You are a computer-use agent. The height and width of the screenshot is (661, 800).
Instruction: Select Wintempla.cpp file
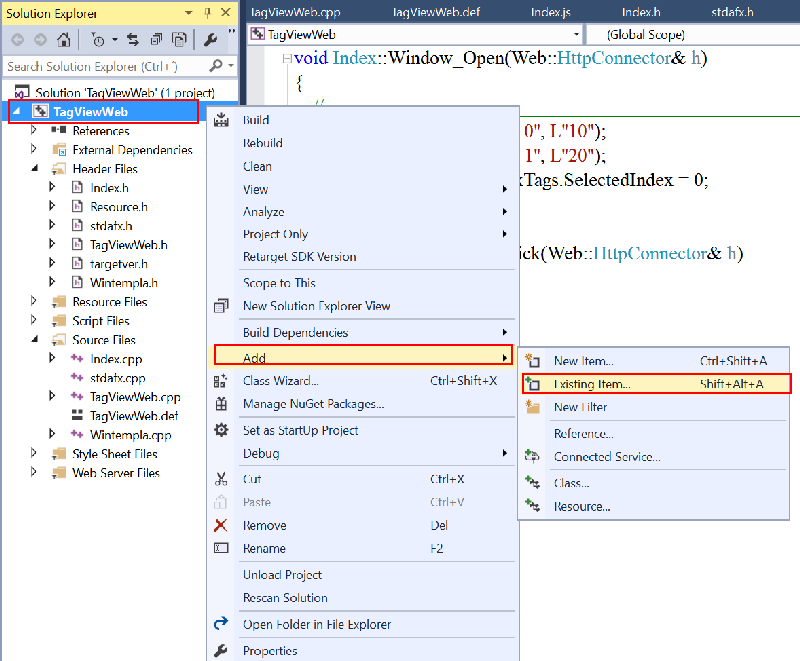coord(130,435)
